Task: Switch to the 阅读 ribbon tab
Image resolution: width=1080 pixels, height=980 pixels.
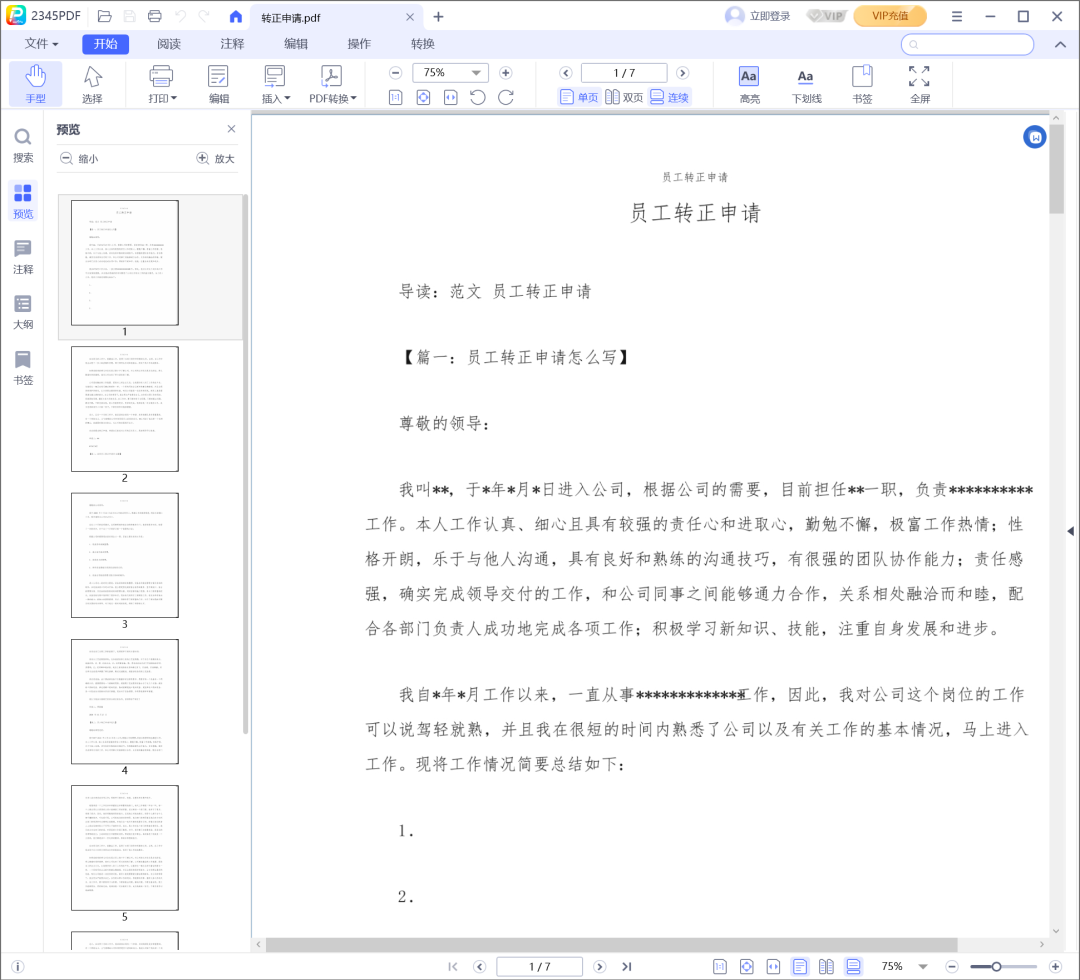Action: click(x=169, y=43)
